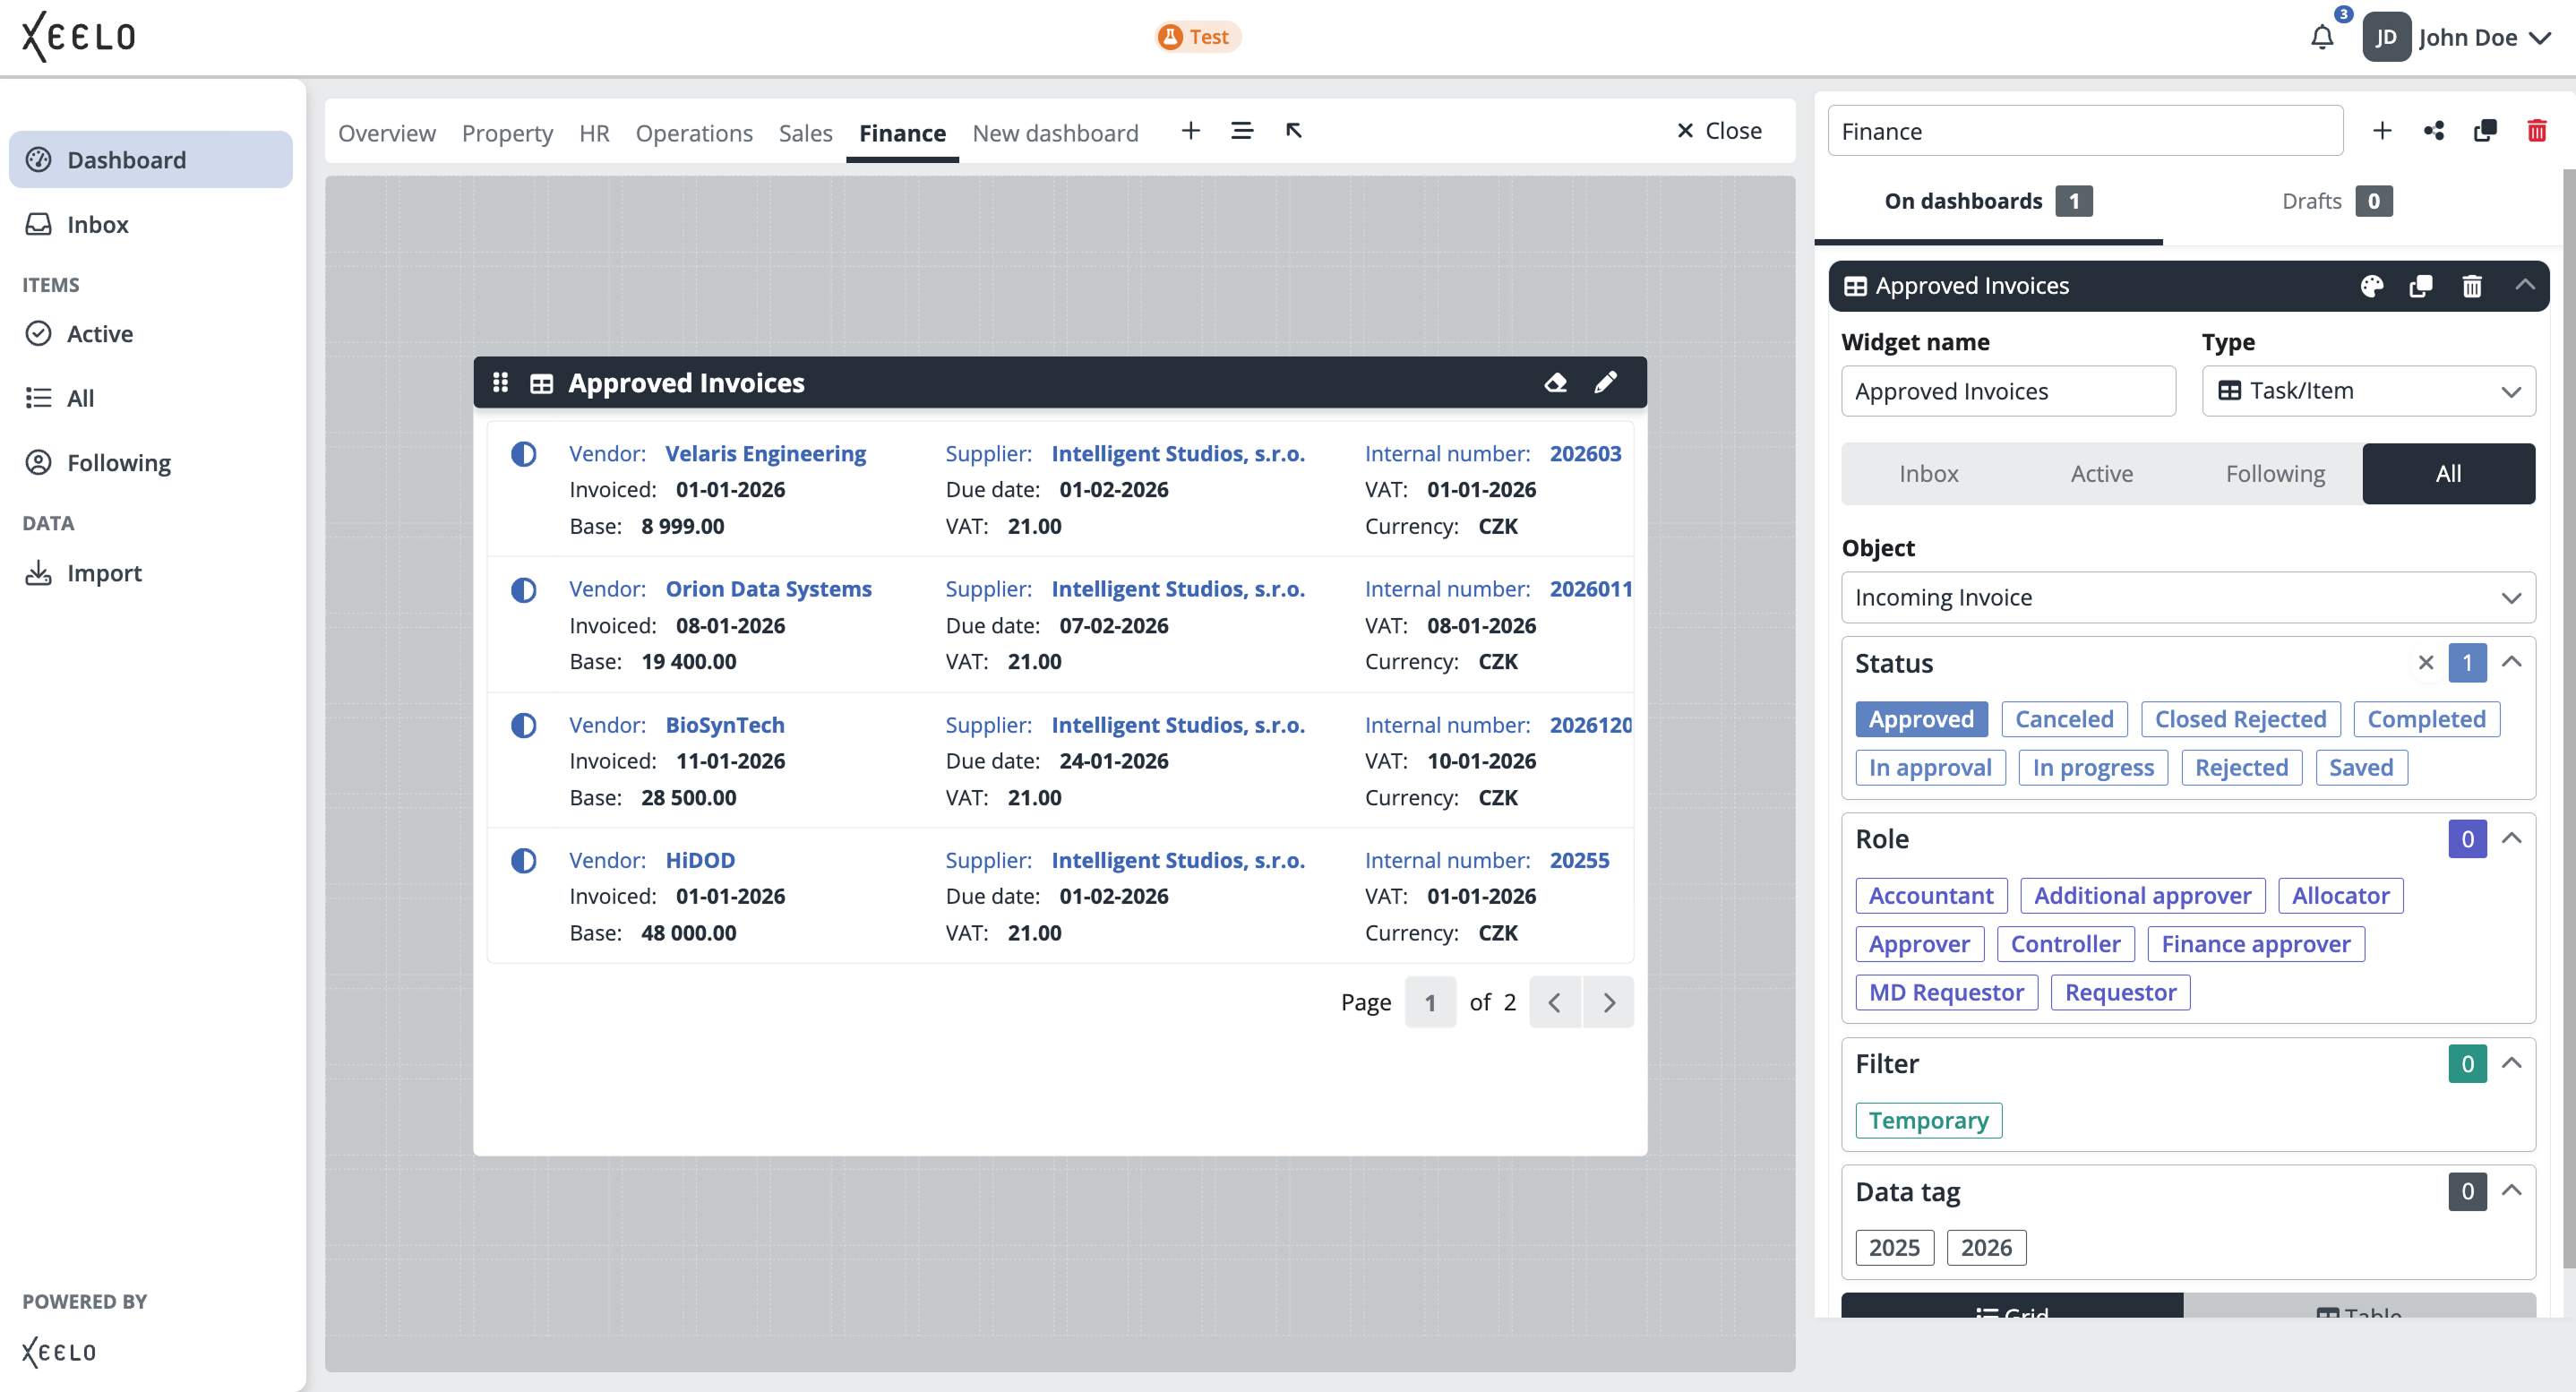Click the red delete dashboard trash icon
The height and width of the screenshot is (1392, 2576).
point(2536,131)
